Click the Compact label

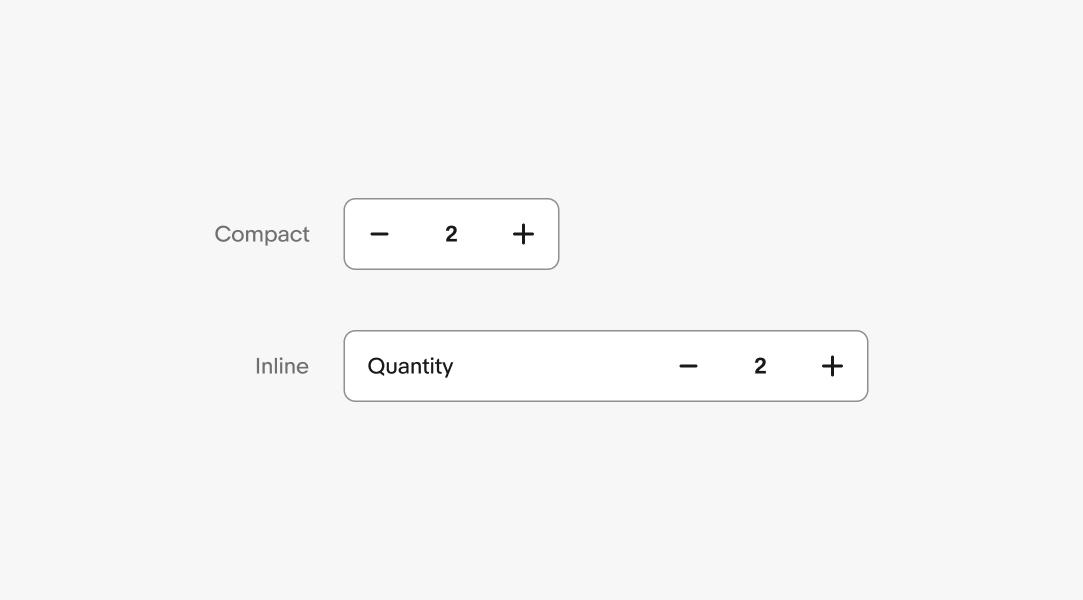point(262,234)
